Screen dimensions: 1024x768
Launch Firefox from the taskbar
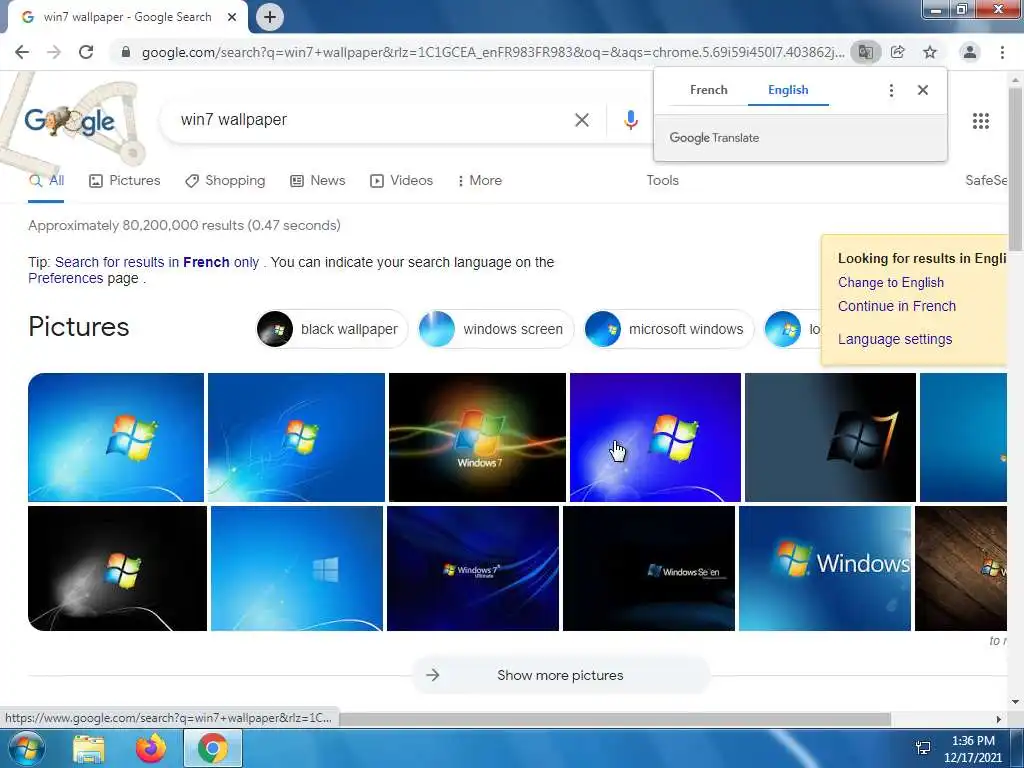click(x=151, y=748)
